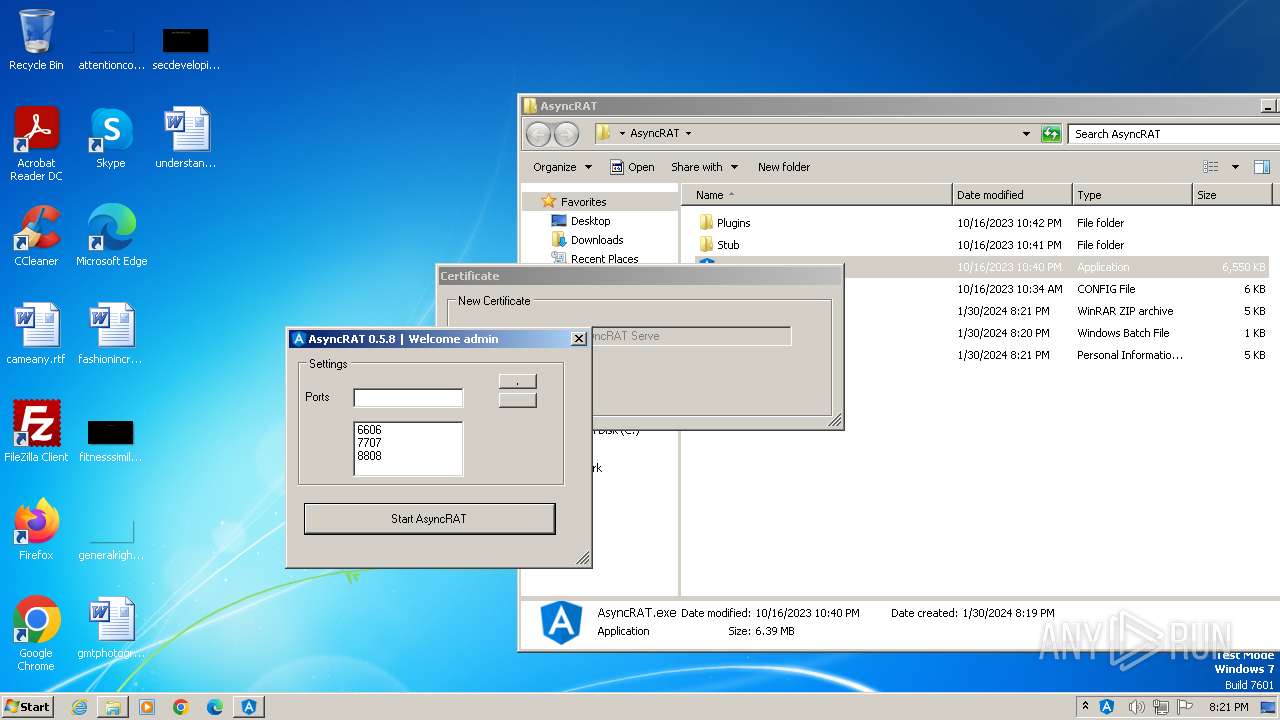Screen dimensions: 1280x720
Task: Open Recent Places in Favorites
Action: point(604,258)
